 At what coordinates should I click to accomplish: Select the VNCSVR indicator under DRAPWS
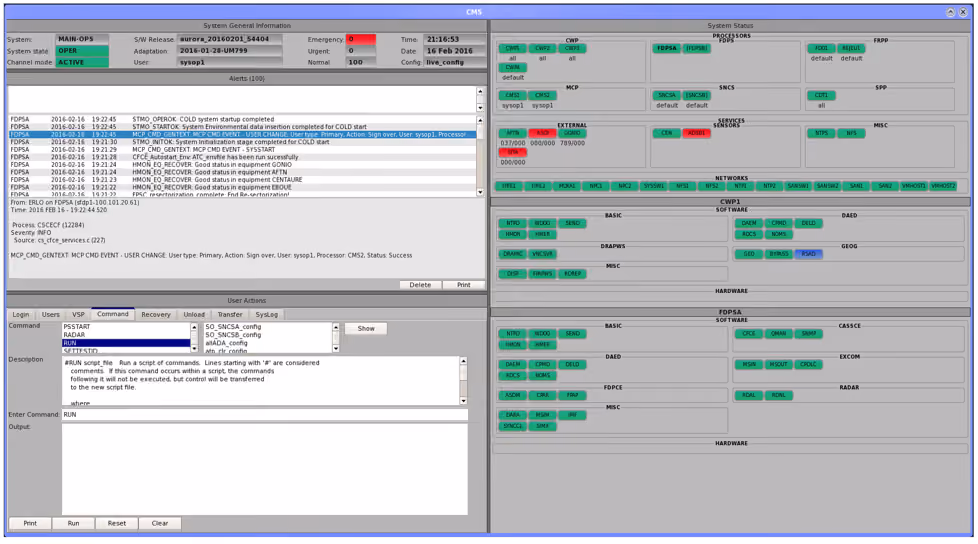(542, 254)
